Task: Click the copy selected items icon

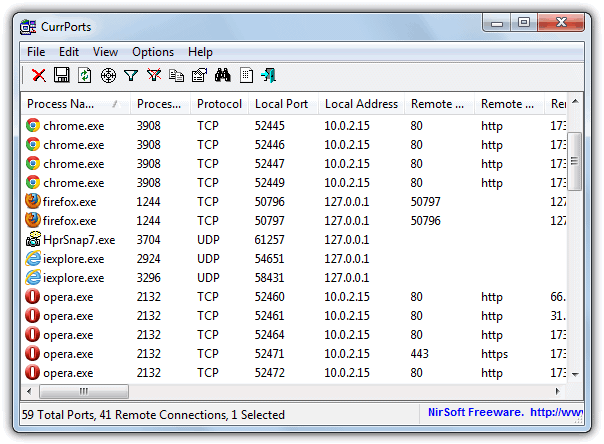Action: [176, 75]
